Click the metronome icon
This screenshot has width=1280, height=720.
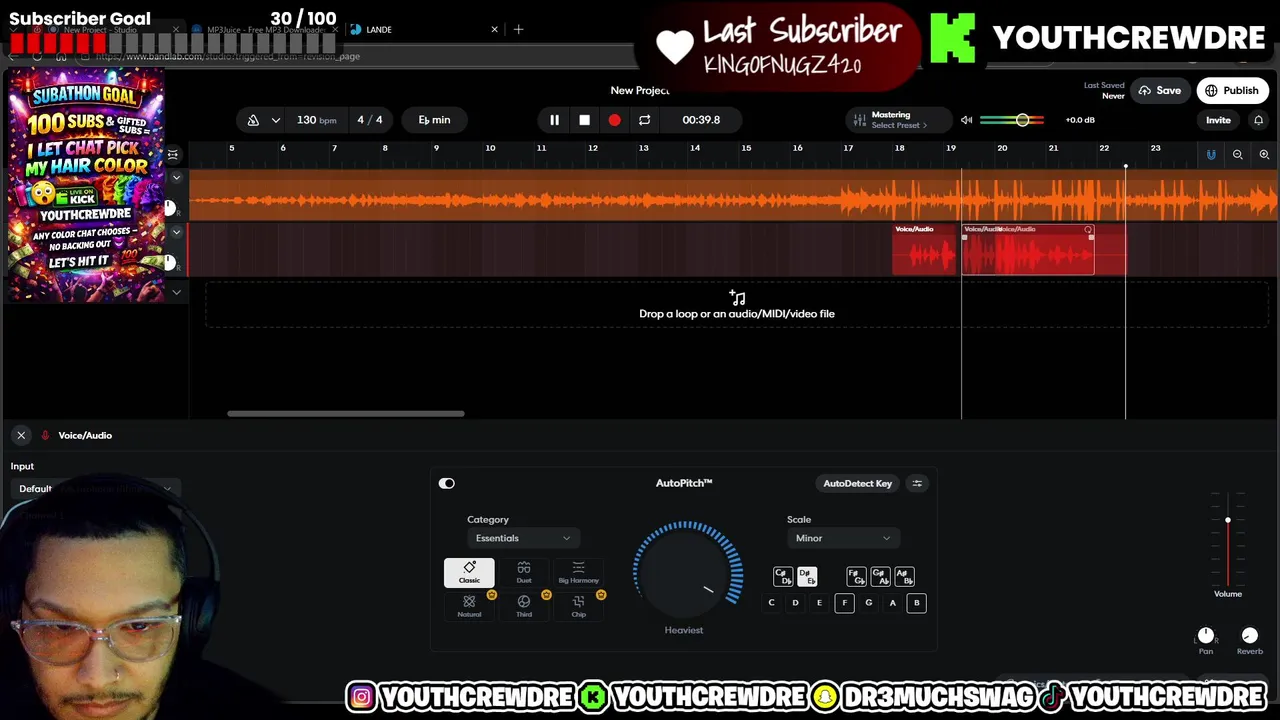[x=253, y=120]
